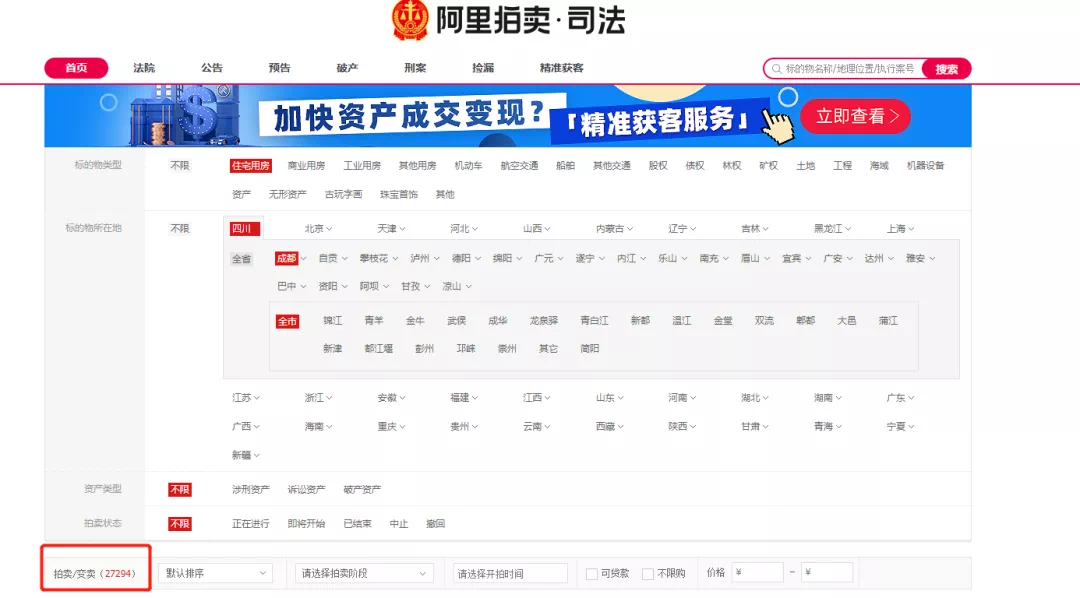This screenshot has height=598, width=1080.
Task: Open the 法院 nav item
Action: coord(144,68)
